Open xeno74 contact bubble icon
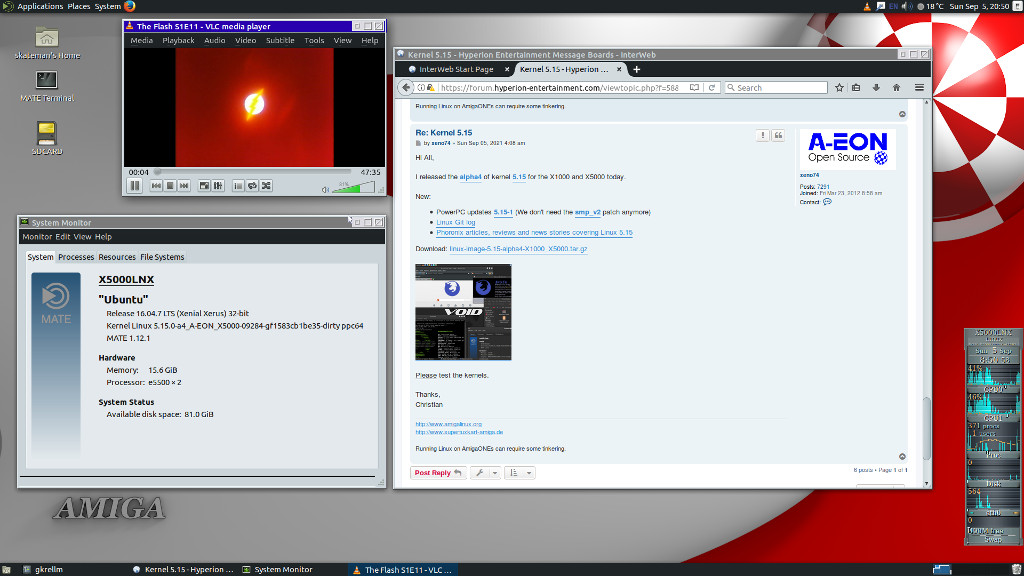This screenshot has width=1024, height=576. coord(827,202)
